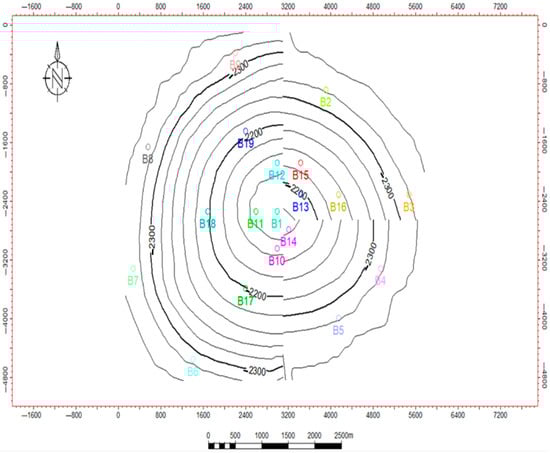Click the B3 well label
The height and width of the screenshot is (453, 550).
(x=409, y=207)
